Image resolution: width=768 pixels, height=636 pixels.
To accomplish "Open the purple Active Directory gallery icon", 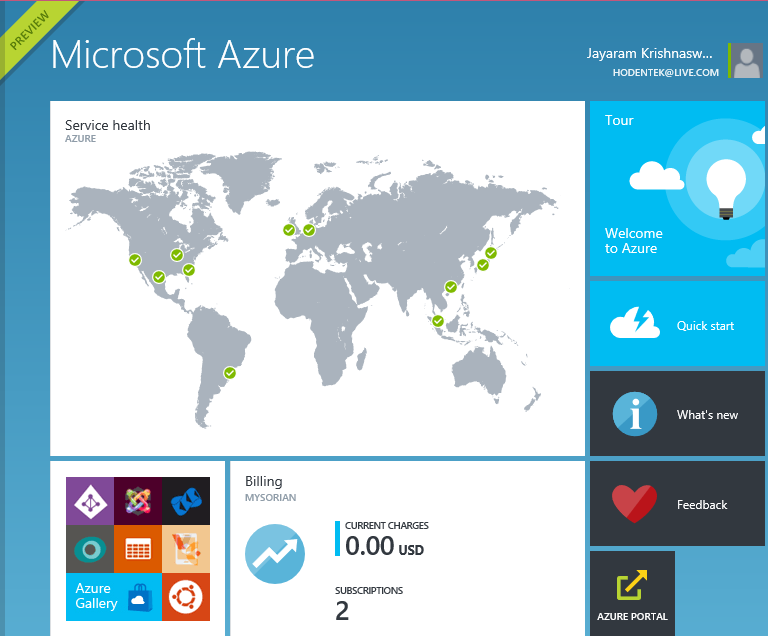I will (x=90, y=501).
